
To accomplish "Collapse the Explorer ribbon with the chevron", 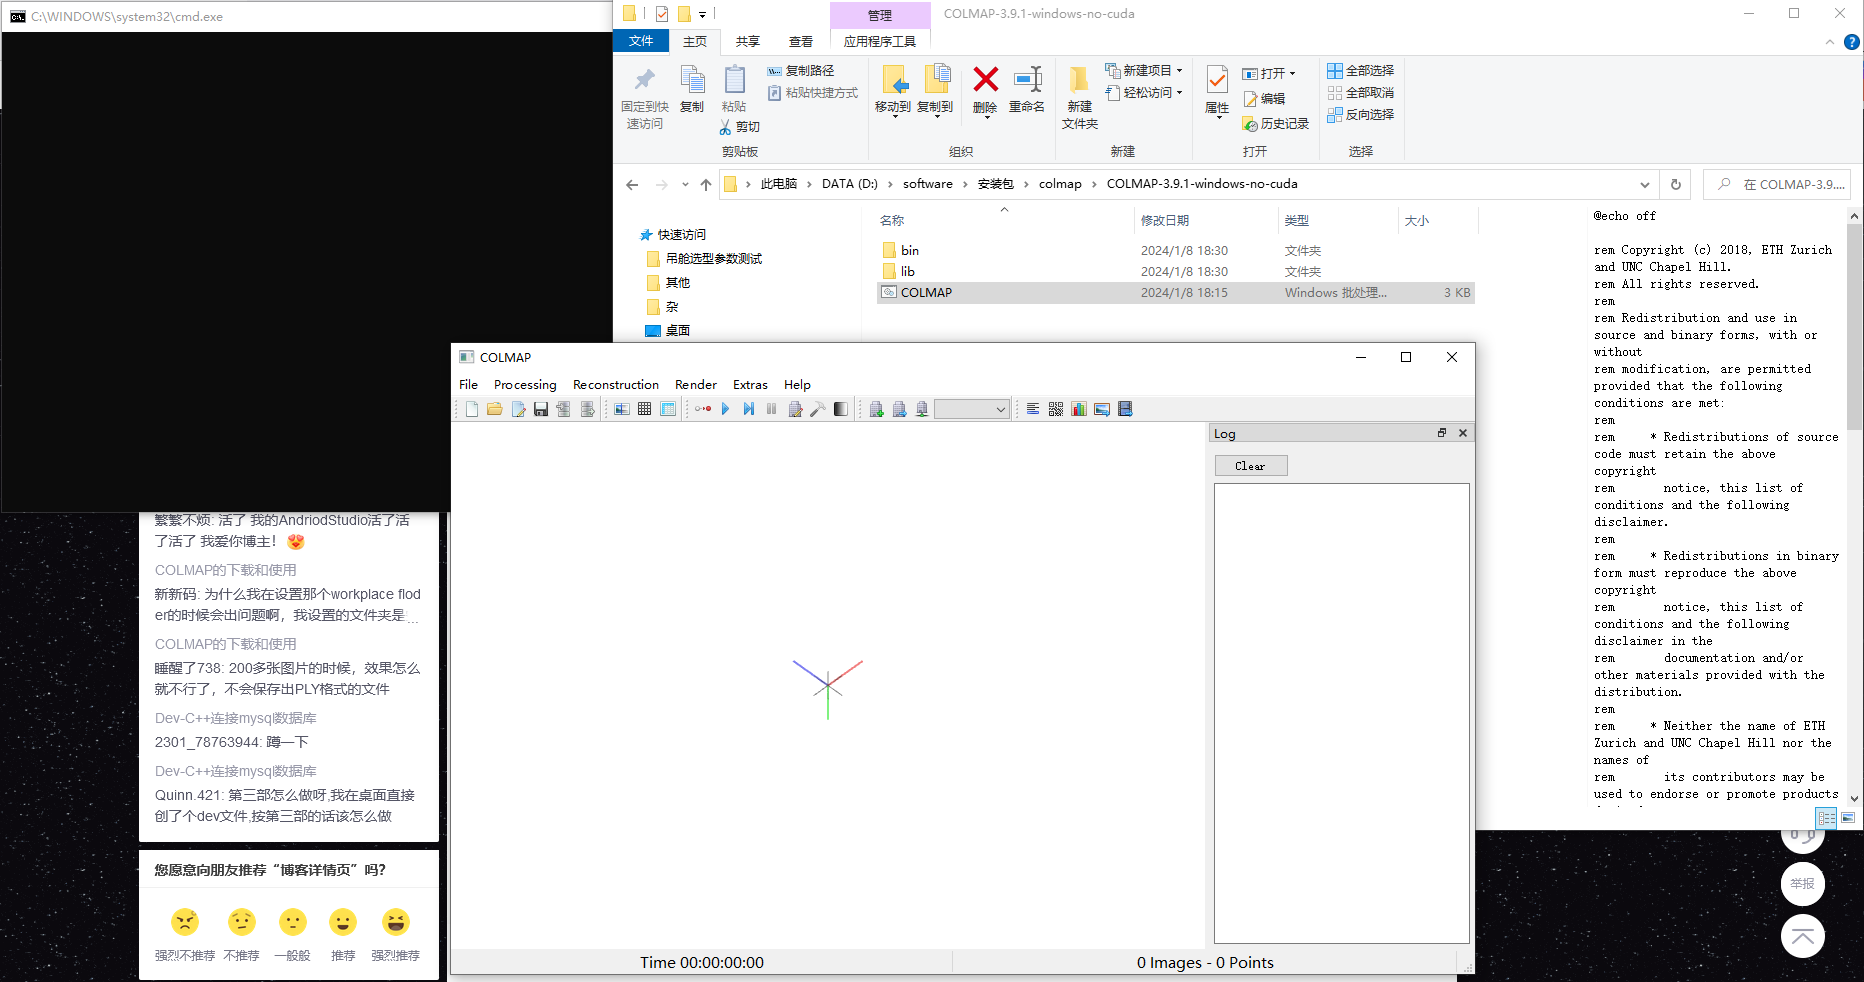I will tap(1830, 42).
